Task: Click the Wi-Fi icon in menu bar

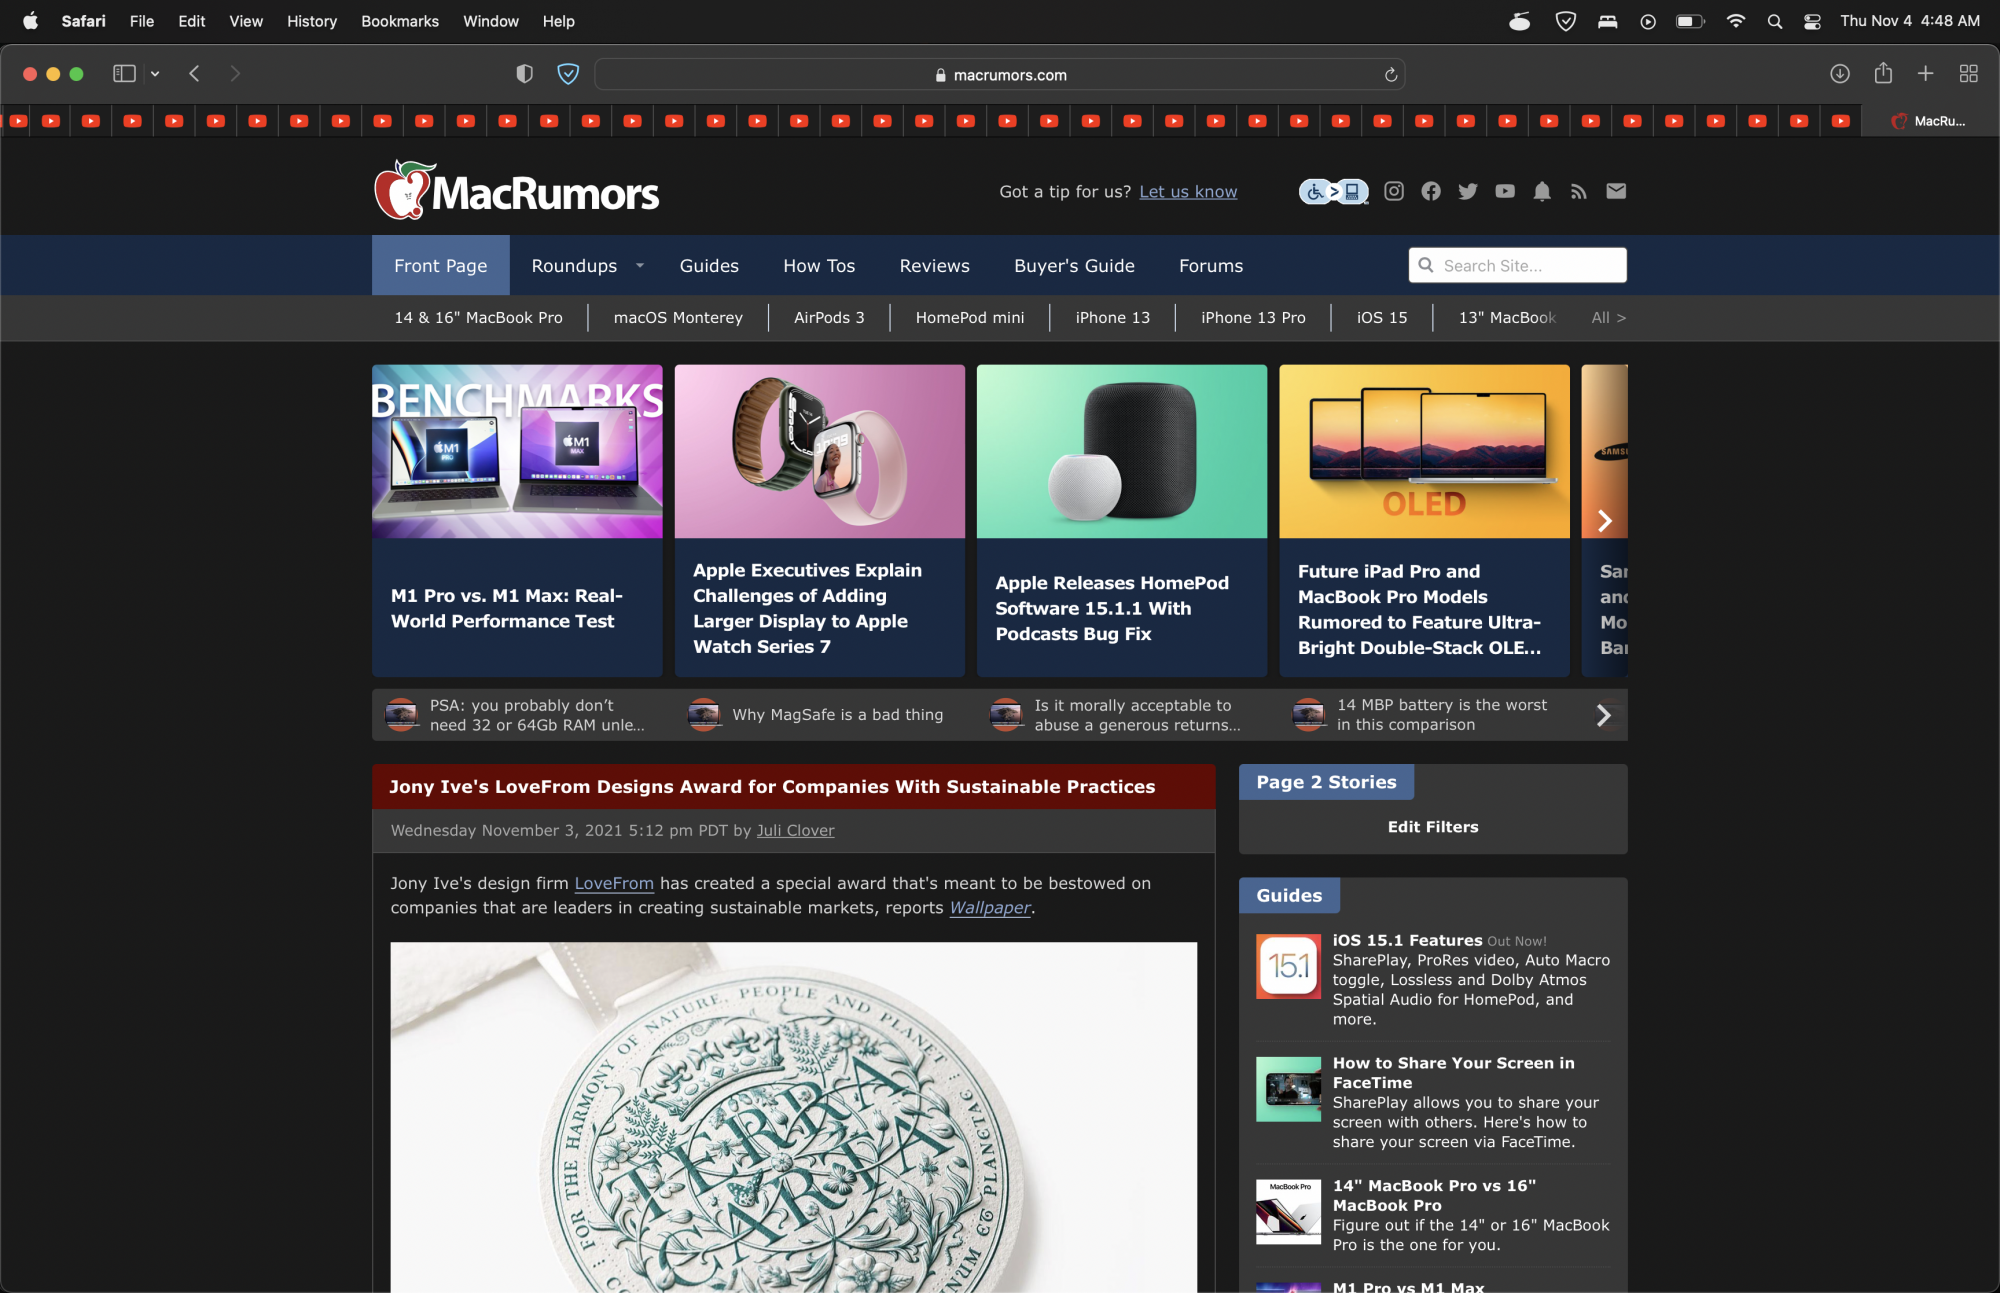Action: 1736,21
